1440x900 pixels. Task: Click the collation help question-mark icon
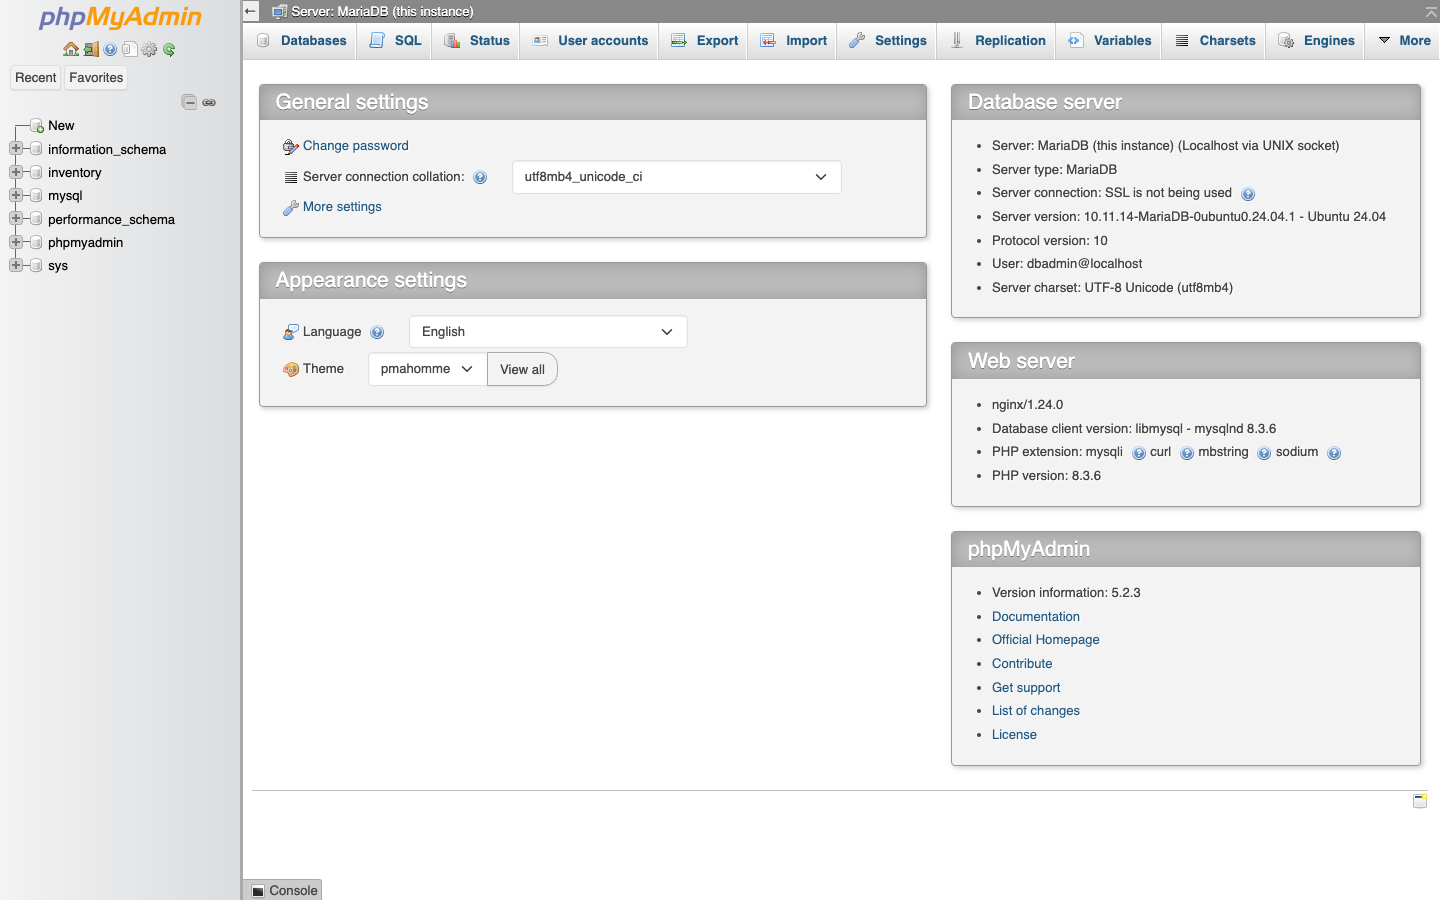coord(480,177)
